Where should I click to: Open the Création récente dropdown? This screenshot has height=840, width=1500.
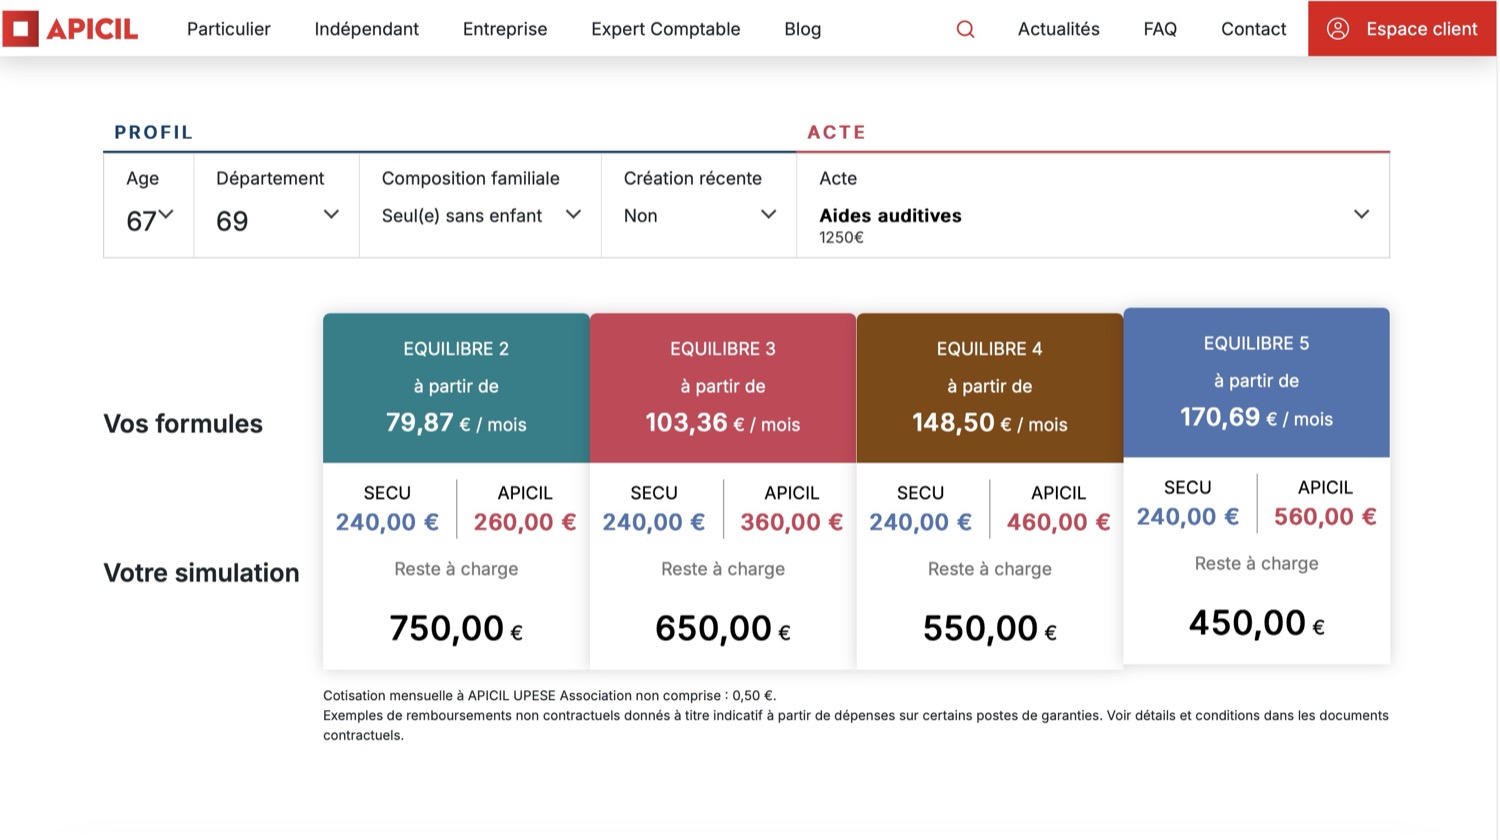pos(768,215)
